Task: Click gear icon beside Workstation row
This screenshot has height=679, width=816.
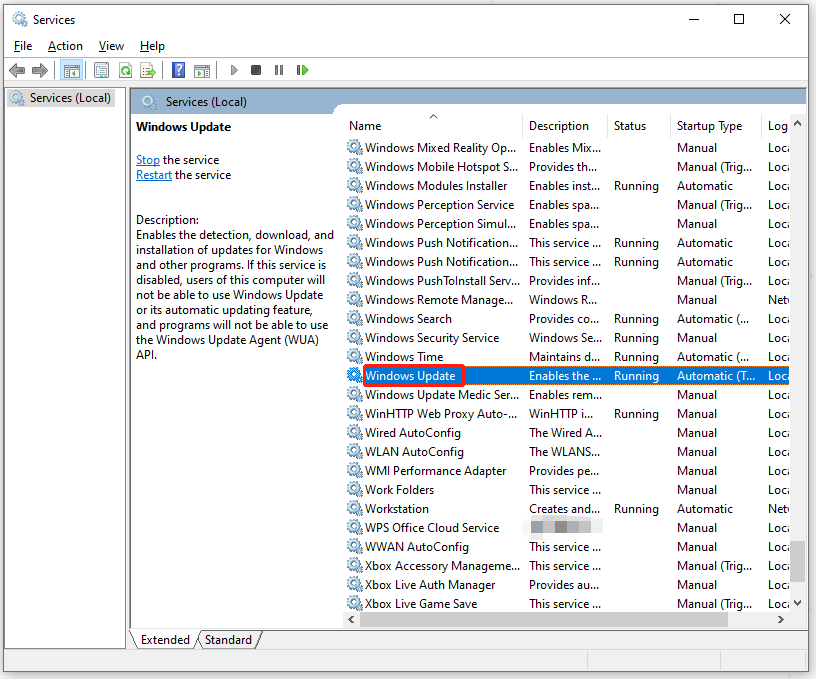Action: pyautogui.click(x=354, y=508)
